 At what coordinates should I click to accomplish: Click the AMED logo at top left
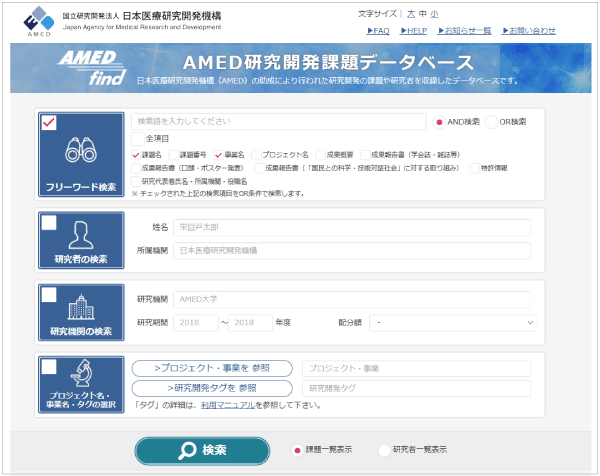tap(36, 22)
